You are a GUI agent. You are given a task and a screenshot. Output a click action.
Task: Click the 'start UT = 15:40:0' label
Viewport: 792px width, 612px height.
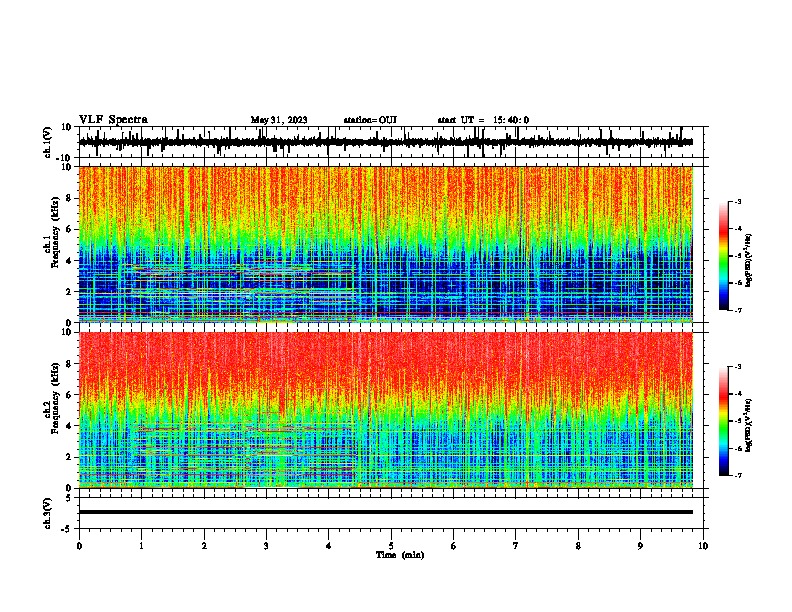[483, 120]
